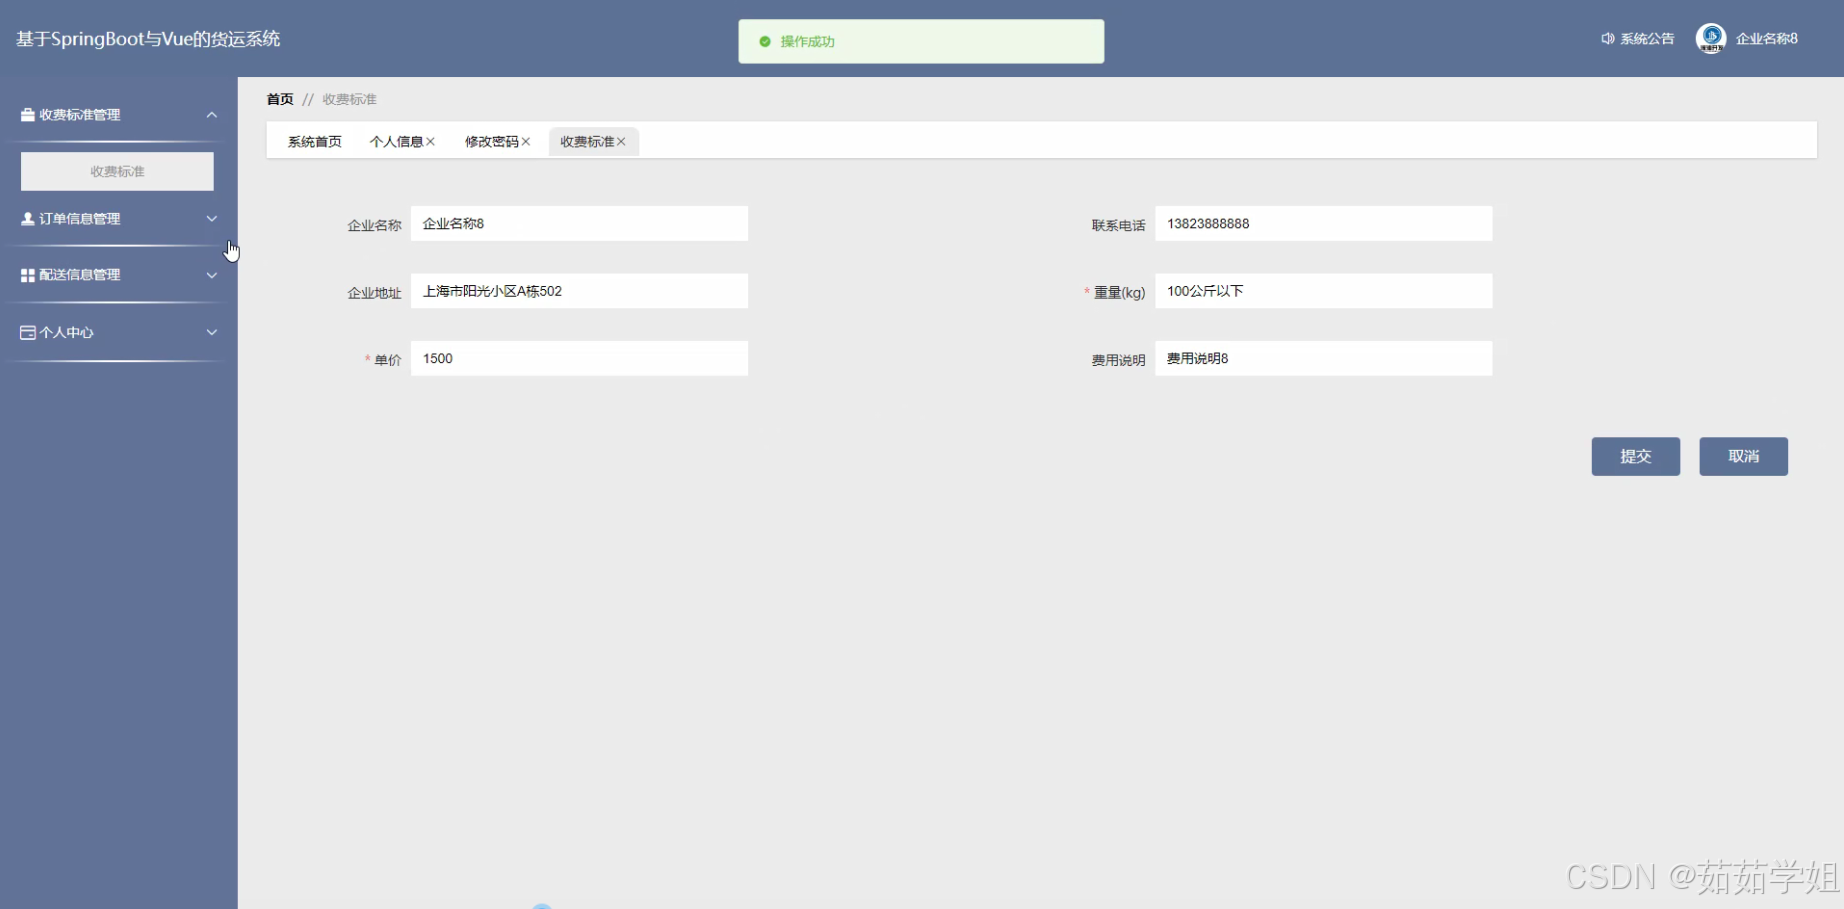Click the 单价 field label
The height and width of the screenshot is (909, 1844).
coord(388,360)
